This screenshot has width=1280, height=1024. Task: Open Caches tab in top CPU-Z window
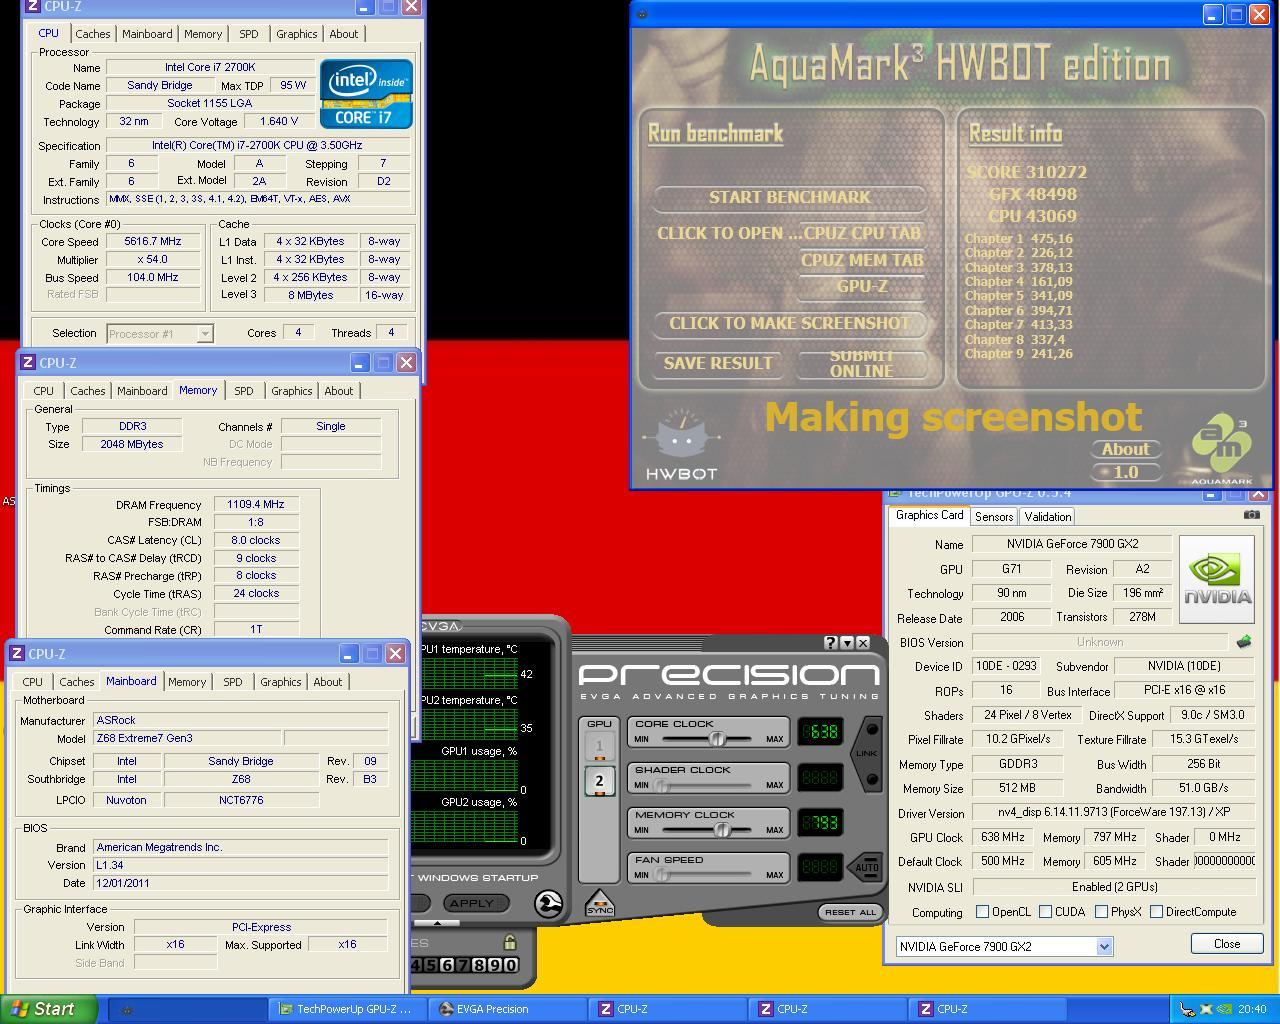[92, 34]
